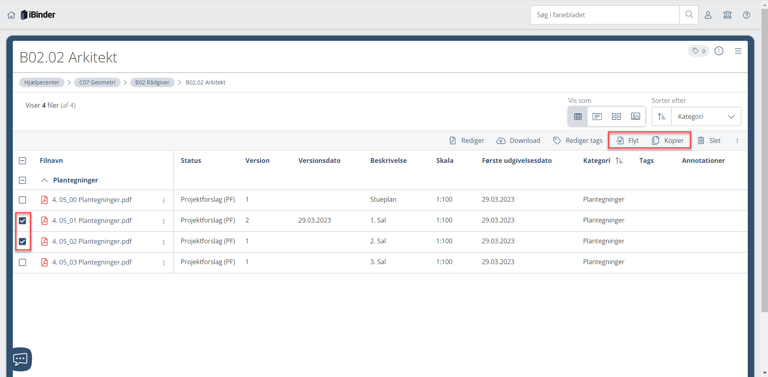Screen dimensions: 768x377
Task: Click the Flyt button
Action: (x=627, y=141)
